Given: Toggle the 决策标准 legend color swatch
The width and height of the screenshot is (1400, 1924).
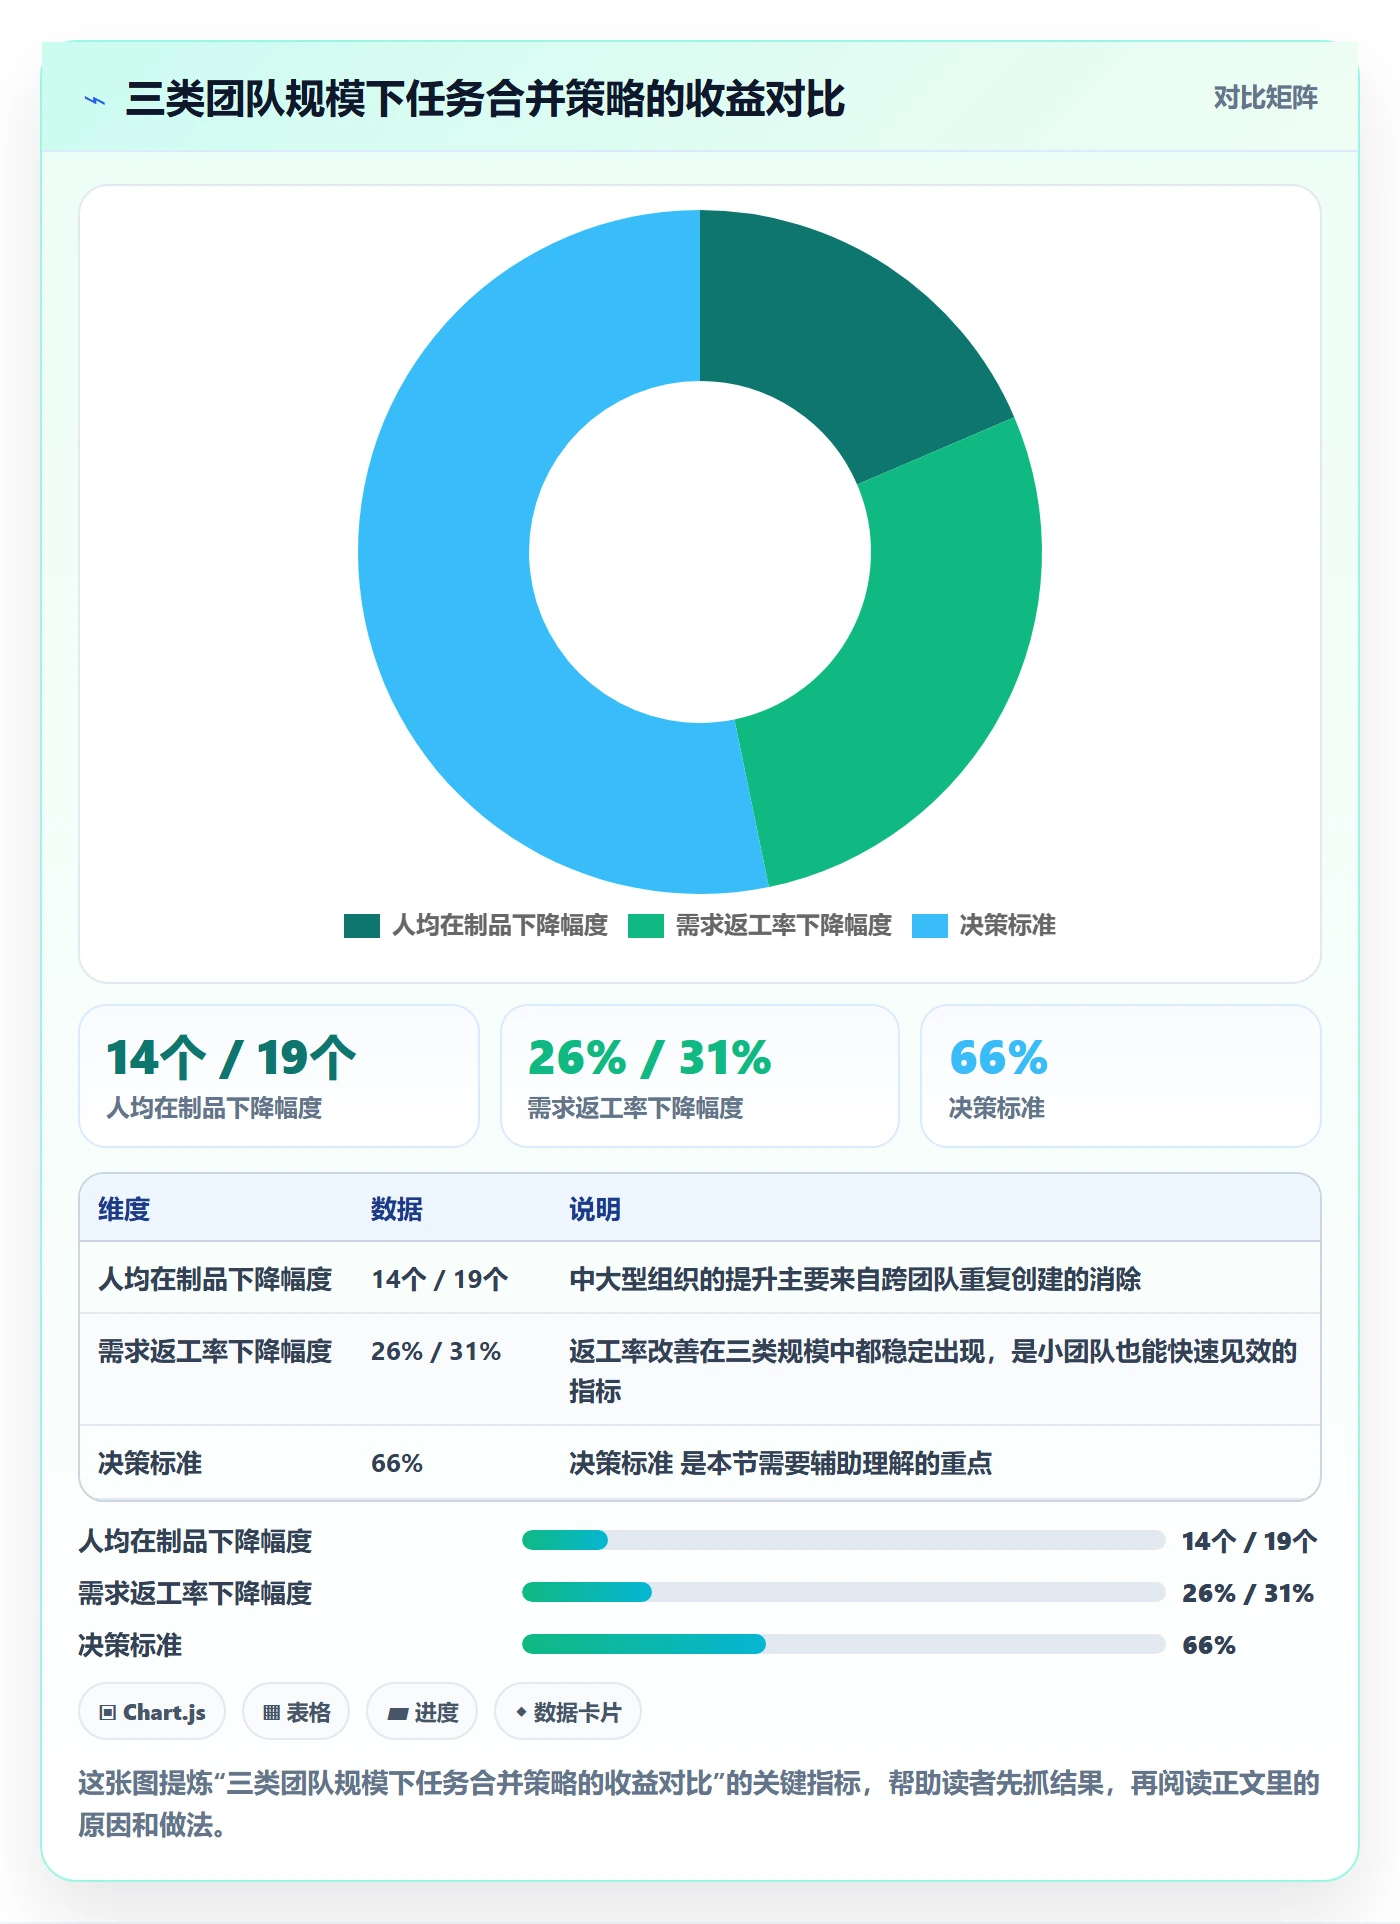Looking at the screenshot, I should tap(929, 926).
